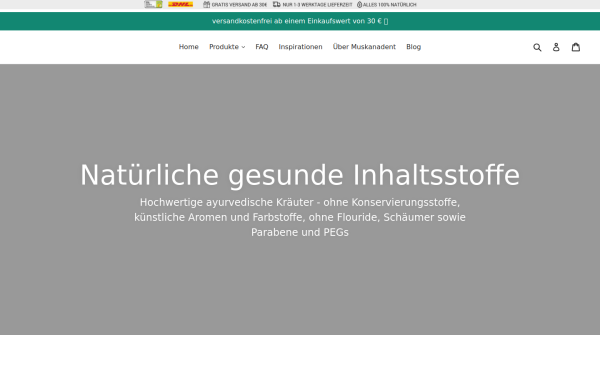Click the green versandkostenfrei announcement bar
The height and width of the screenshot is (375, 600).
coord(300,21)
